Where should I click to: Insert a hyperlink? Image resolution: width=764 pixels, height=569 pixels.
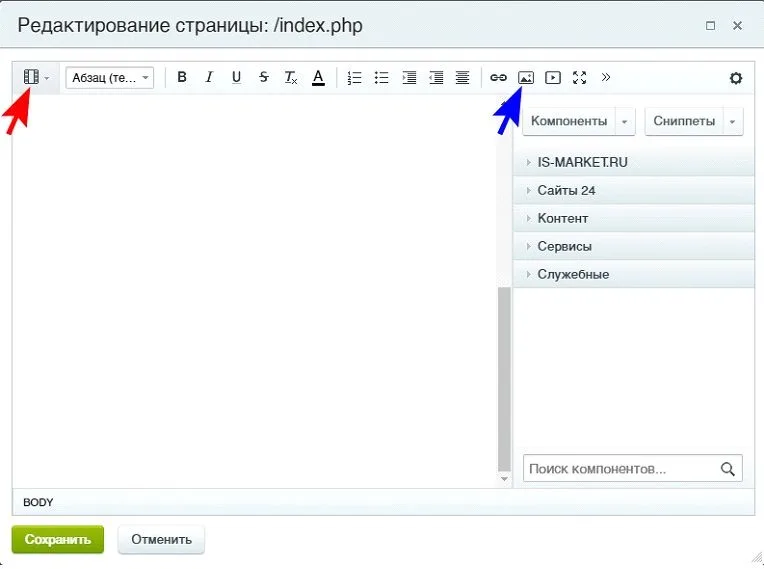[498, 77]
